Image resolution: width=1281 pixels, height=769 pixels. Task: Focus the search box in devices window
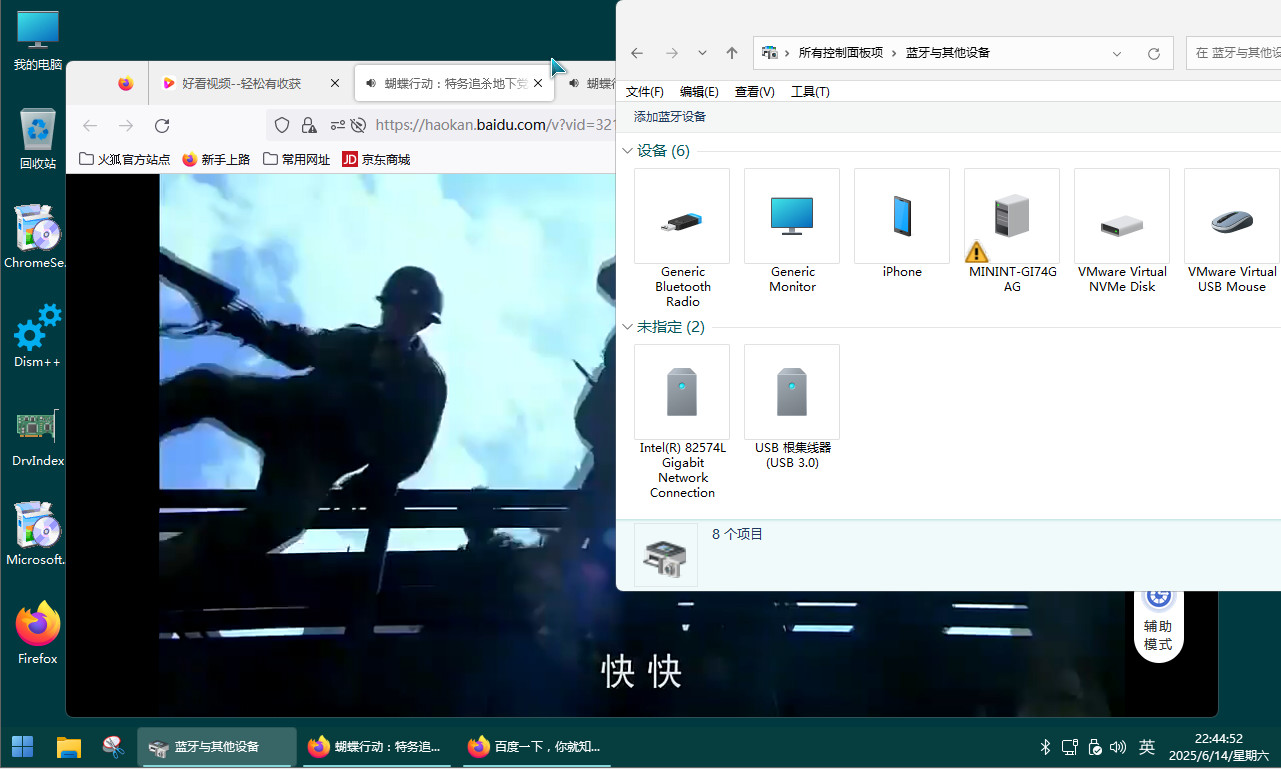point(1233,53)
